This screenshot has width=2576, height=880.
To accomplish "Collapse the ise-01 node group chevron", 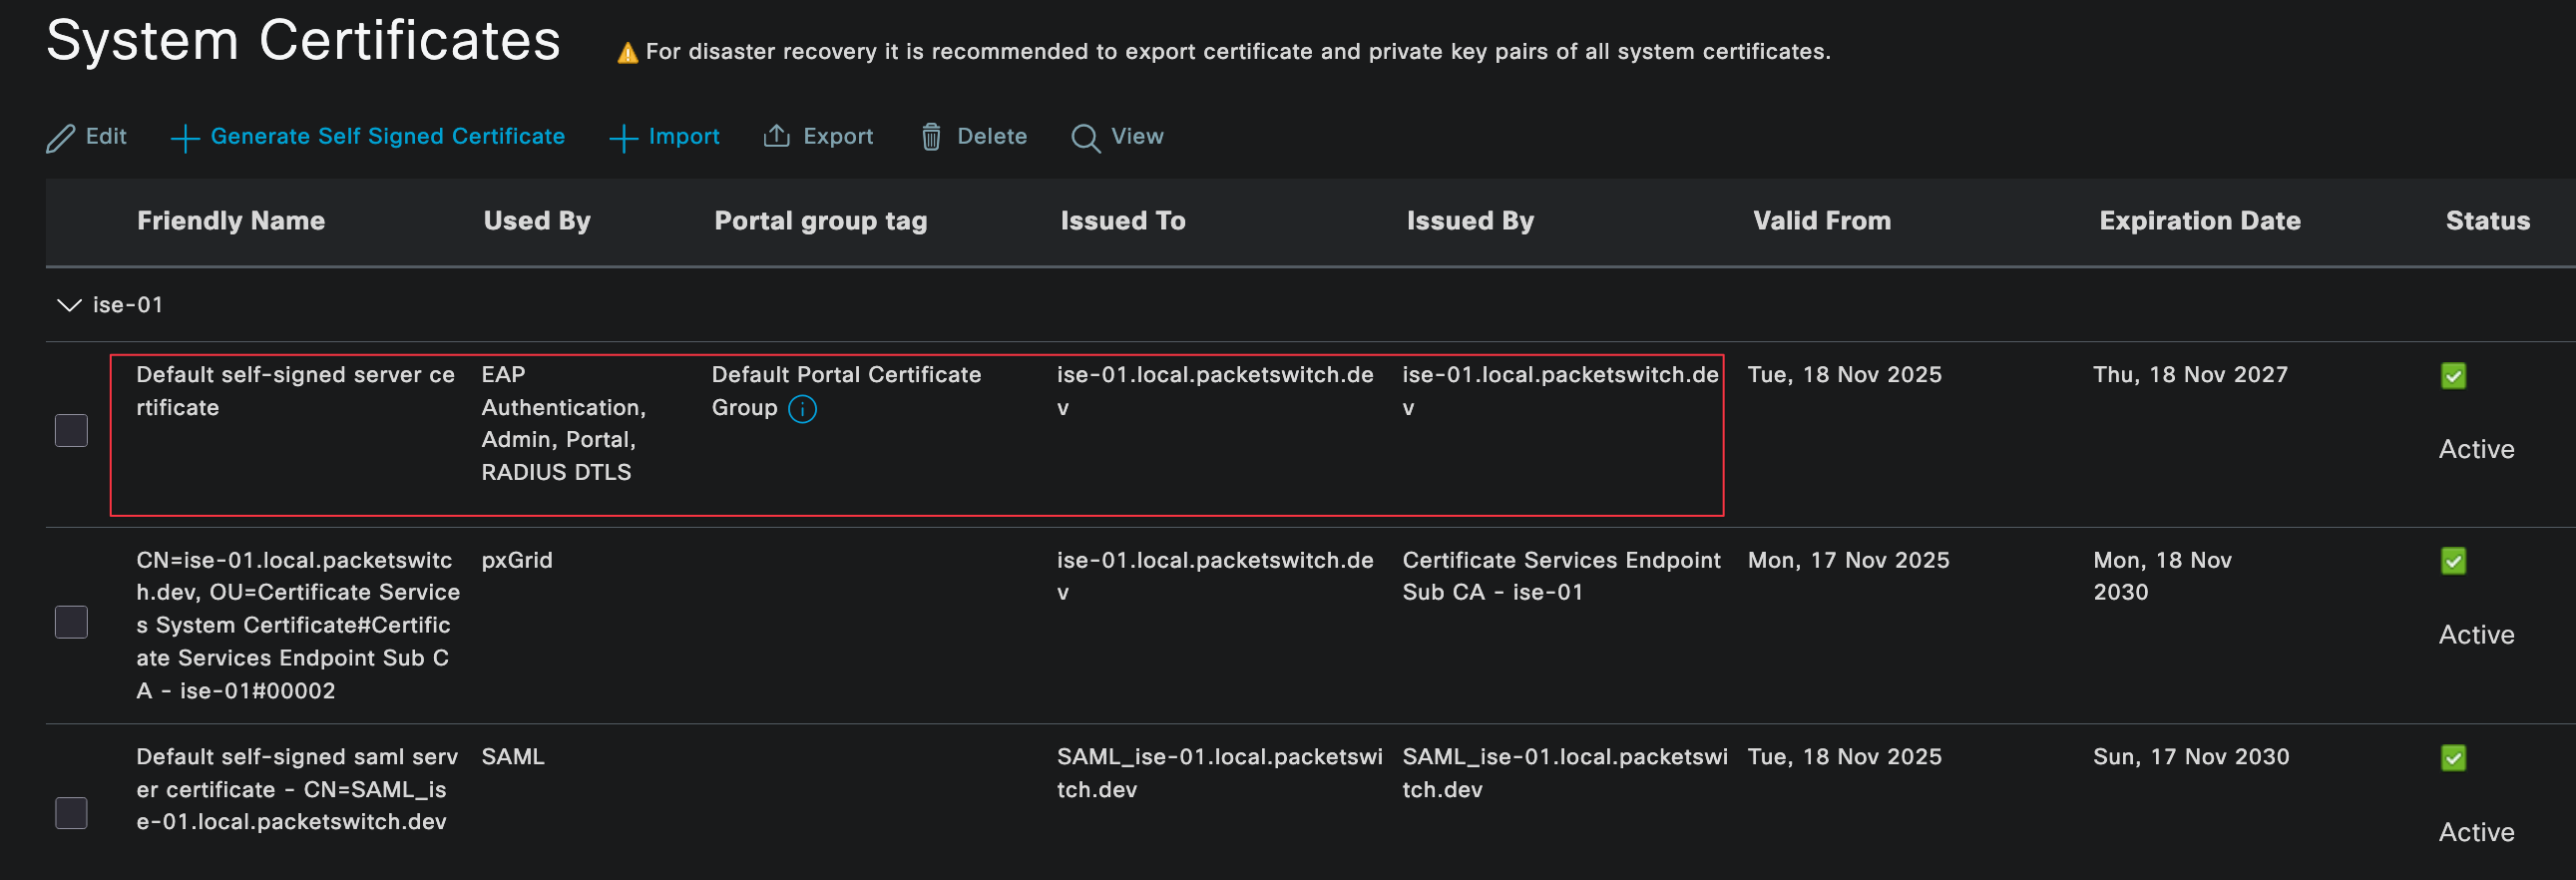I will pyautogui.click(x=68, y=305).
